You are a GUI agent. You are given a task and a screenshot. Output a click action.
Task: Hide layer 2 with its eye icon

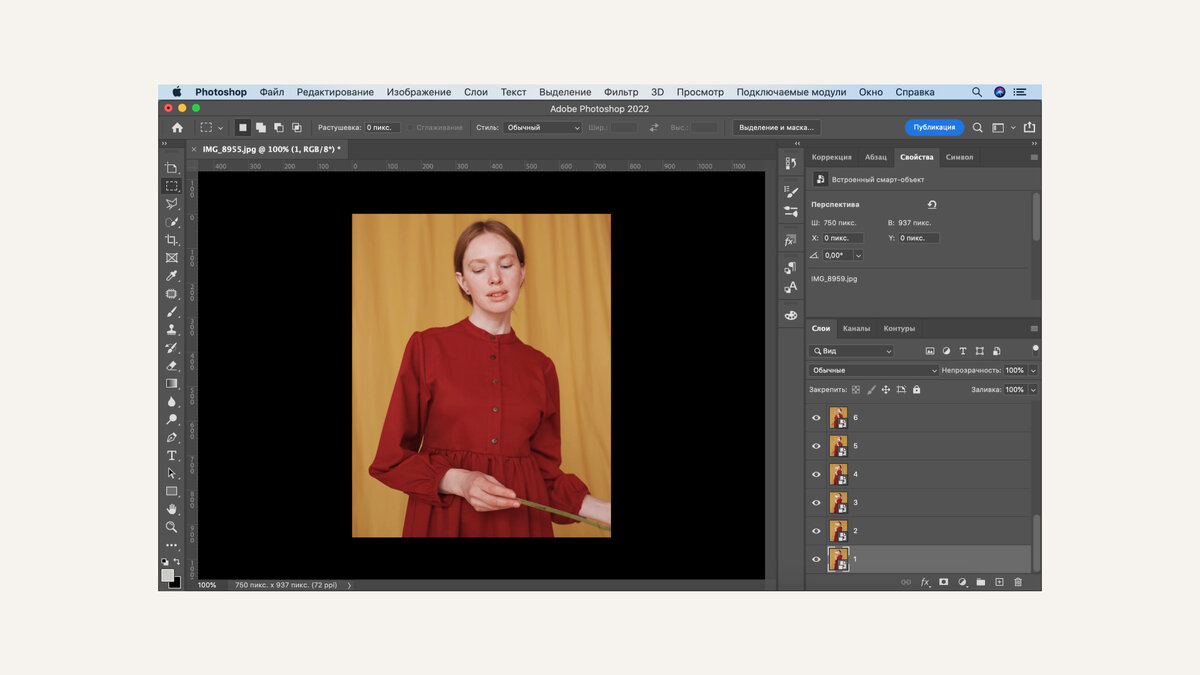(816, 531)
